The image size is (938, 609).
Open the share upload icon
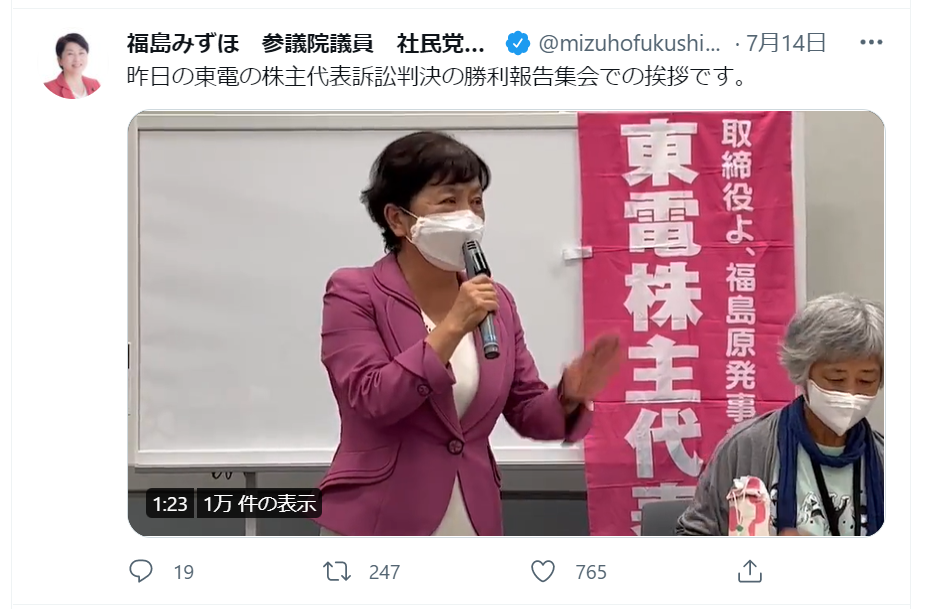click(x=750, y=571)
